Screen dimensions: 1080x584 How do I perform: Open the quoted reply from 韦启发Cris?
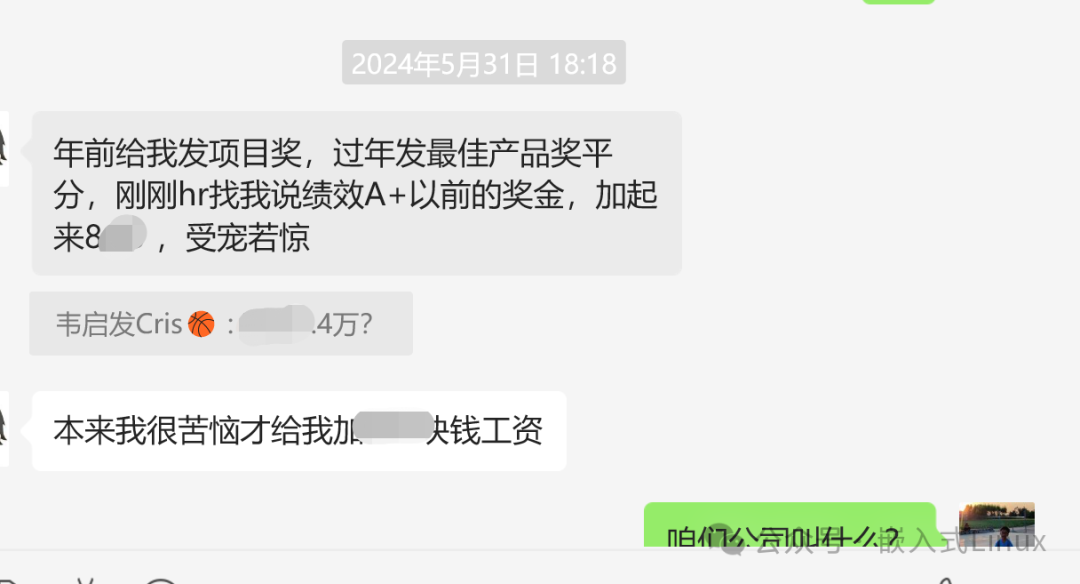click(221, 324)
